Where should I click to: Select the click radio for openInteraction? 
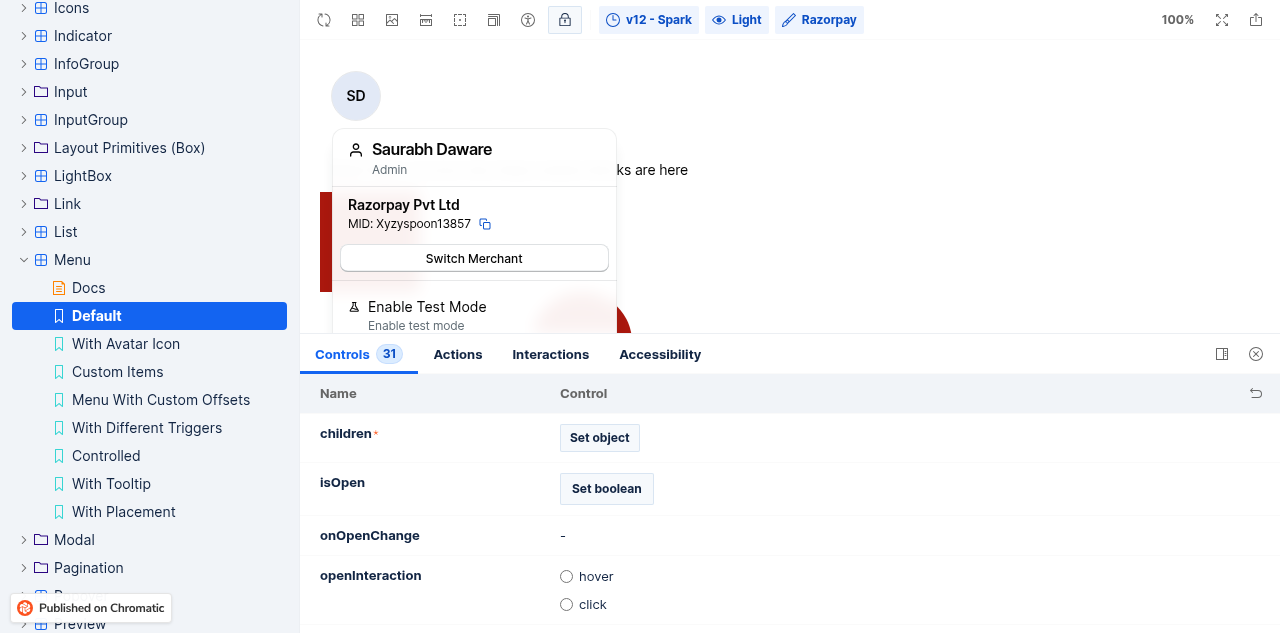pos(567,605)
